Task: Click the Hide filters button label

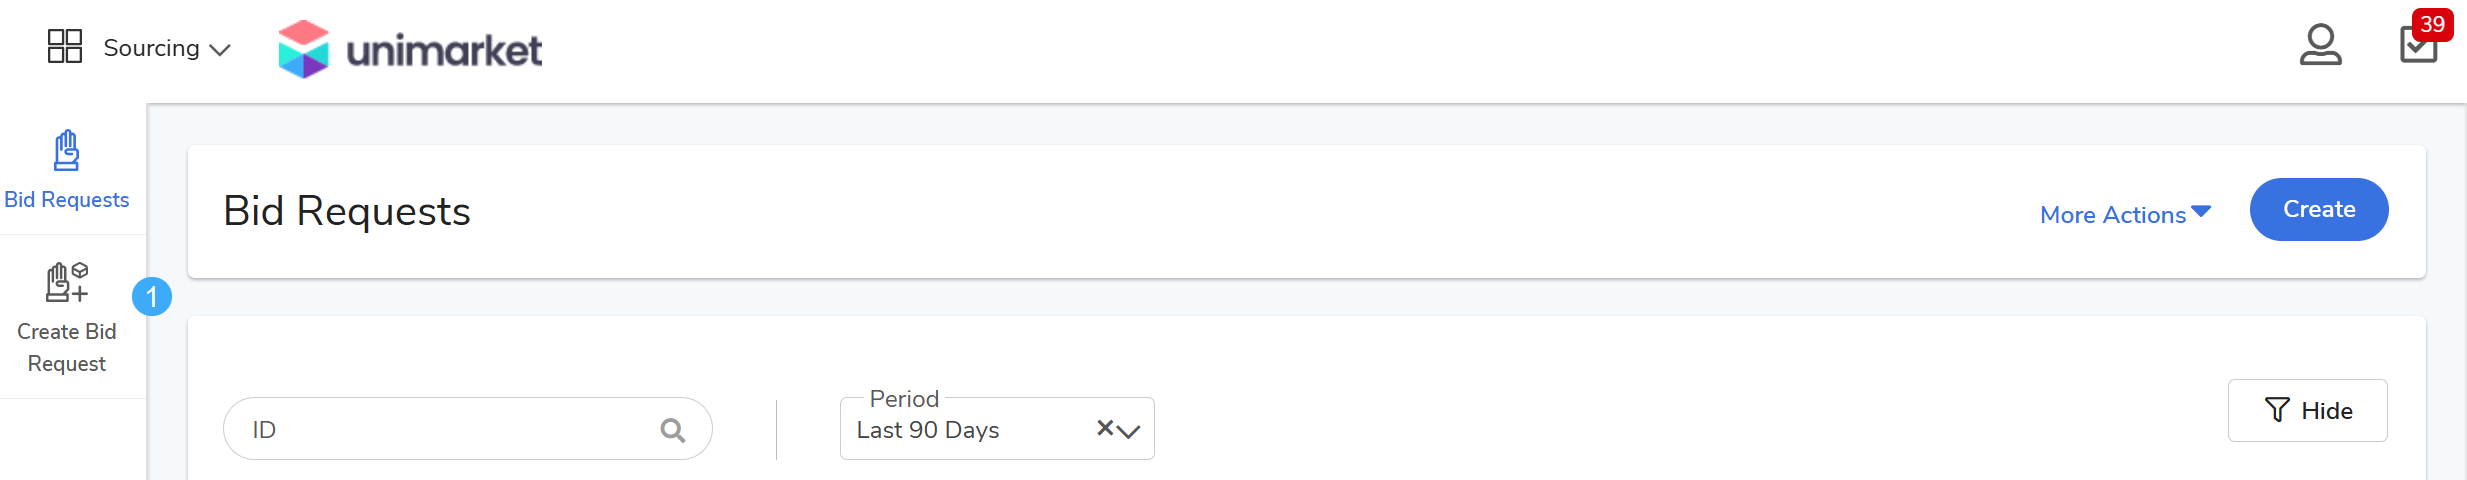Action: pos(2326,411)
